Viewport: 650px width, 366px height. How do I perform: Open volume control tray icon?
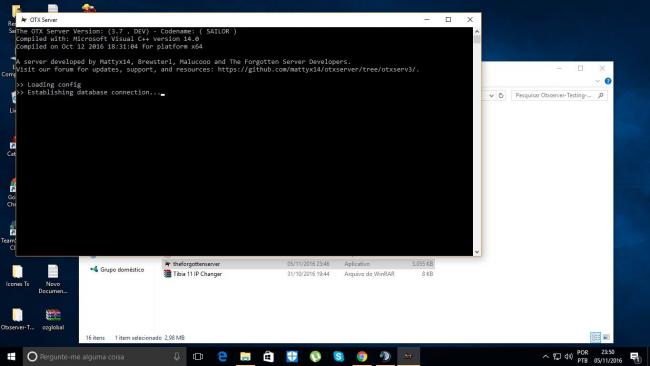coord(569,356)
